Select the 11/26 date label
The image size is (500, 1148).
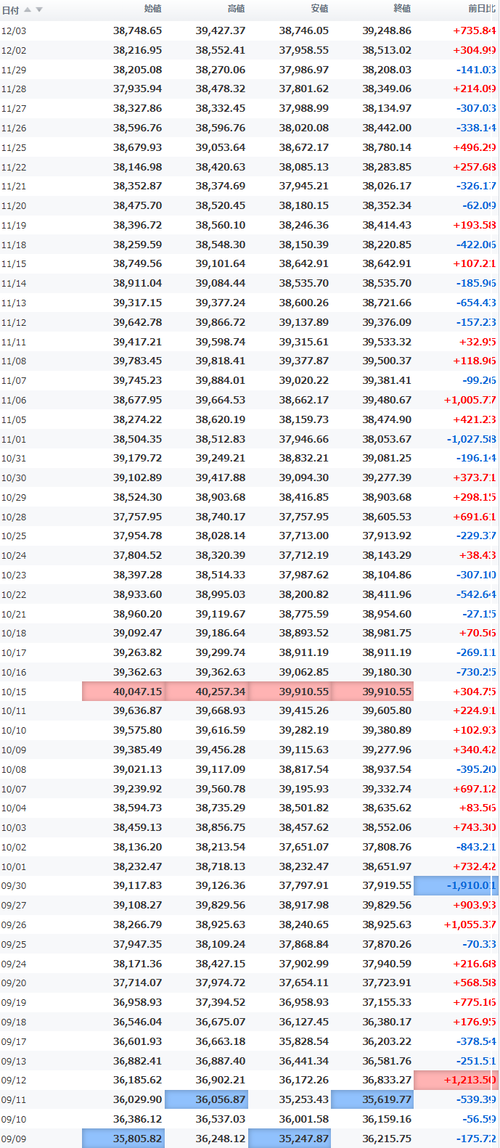(x=13, y=127)
